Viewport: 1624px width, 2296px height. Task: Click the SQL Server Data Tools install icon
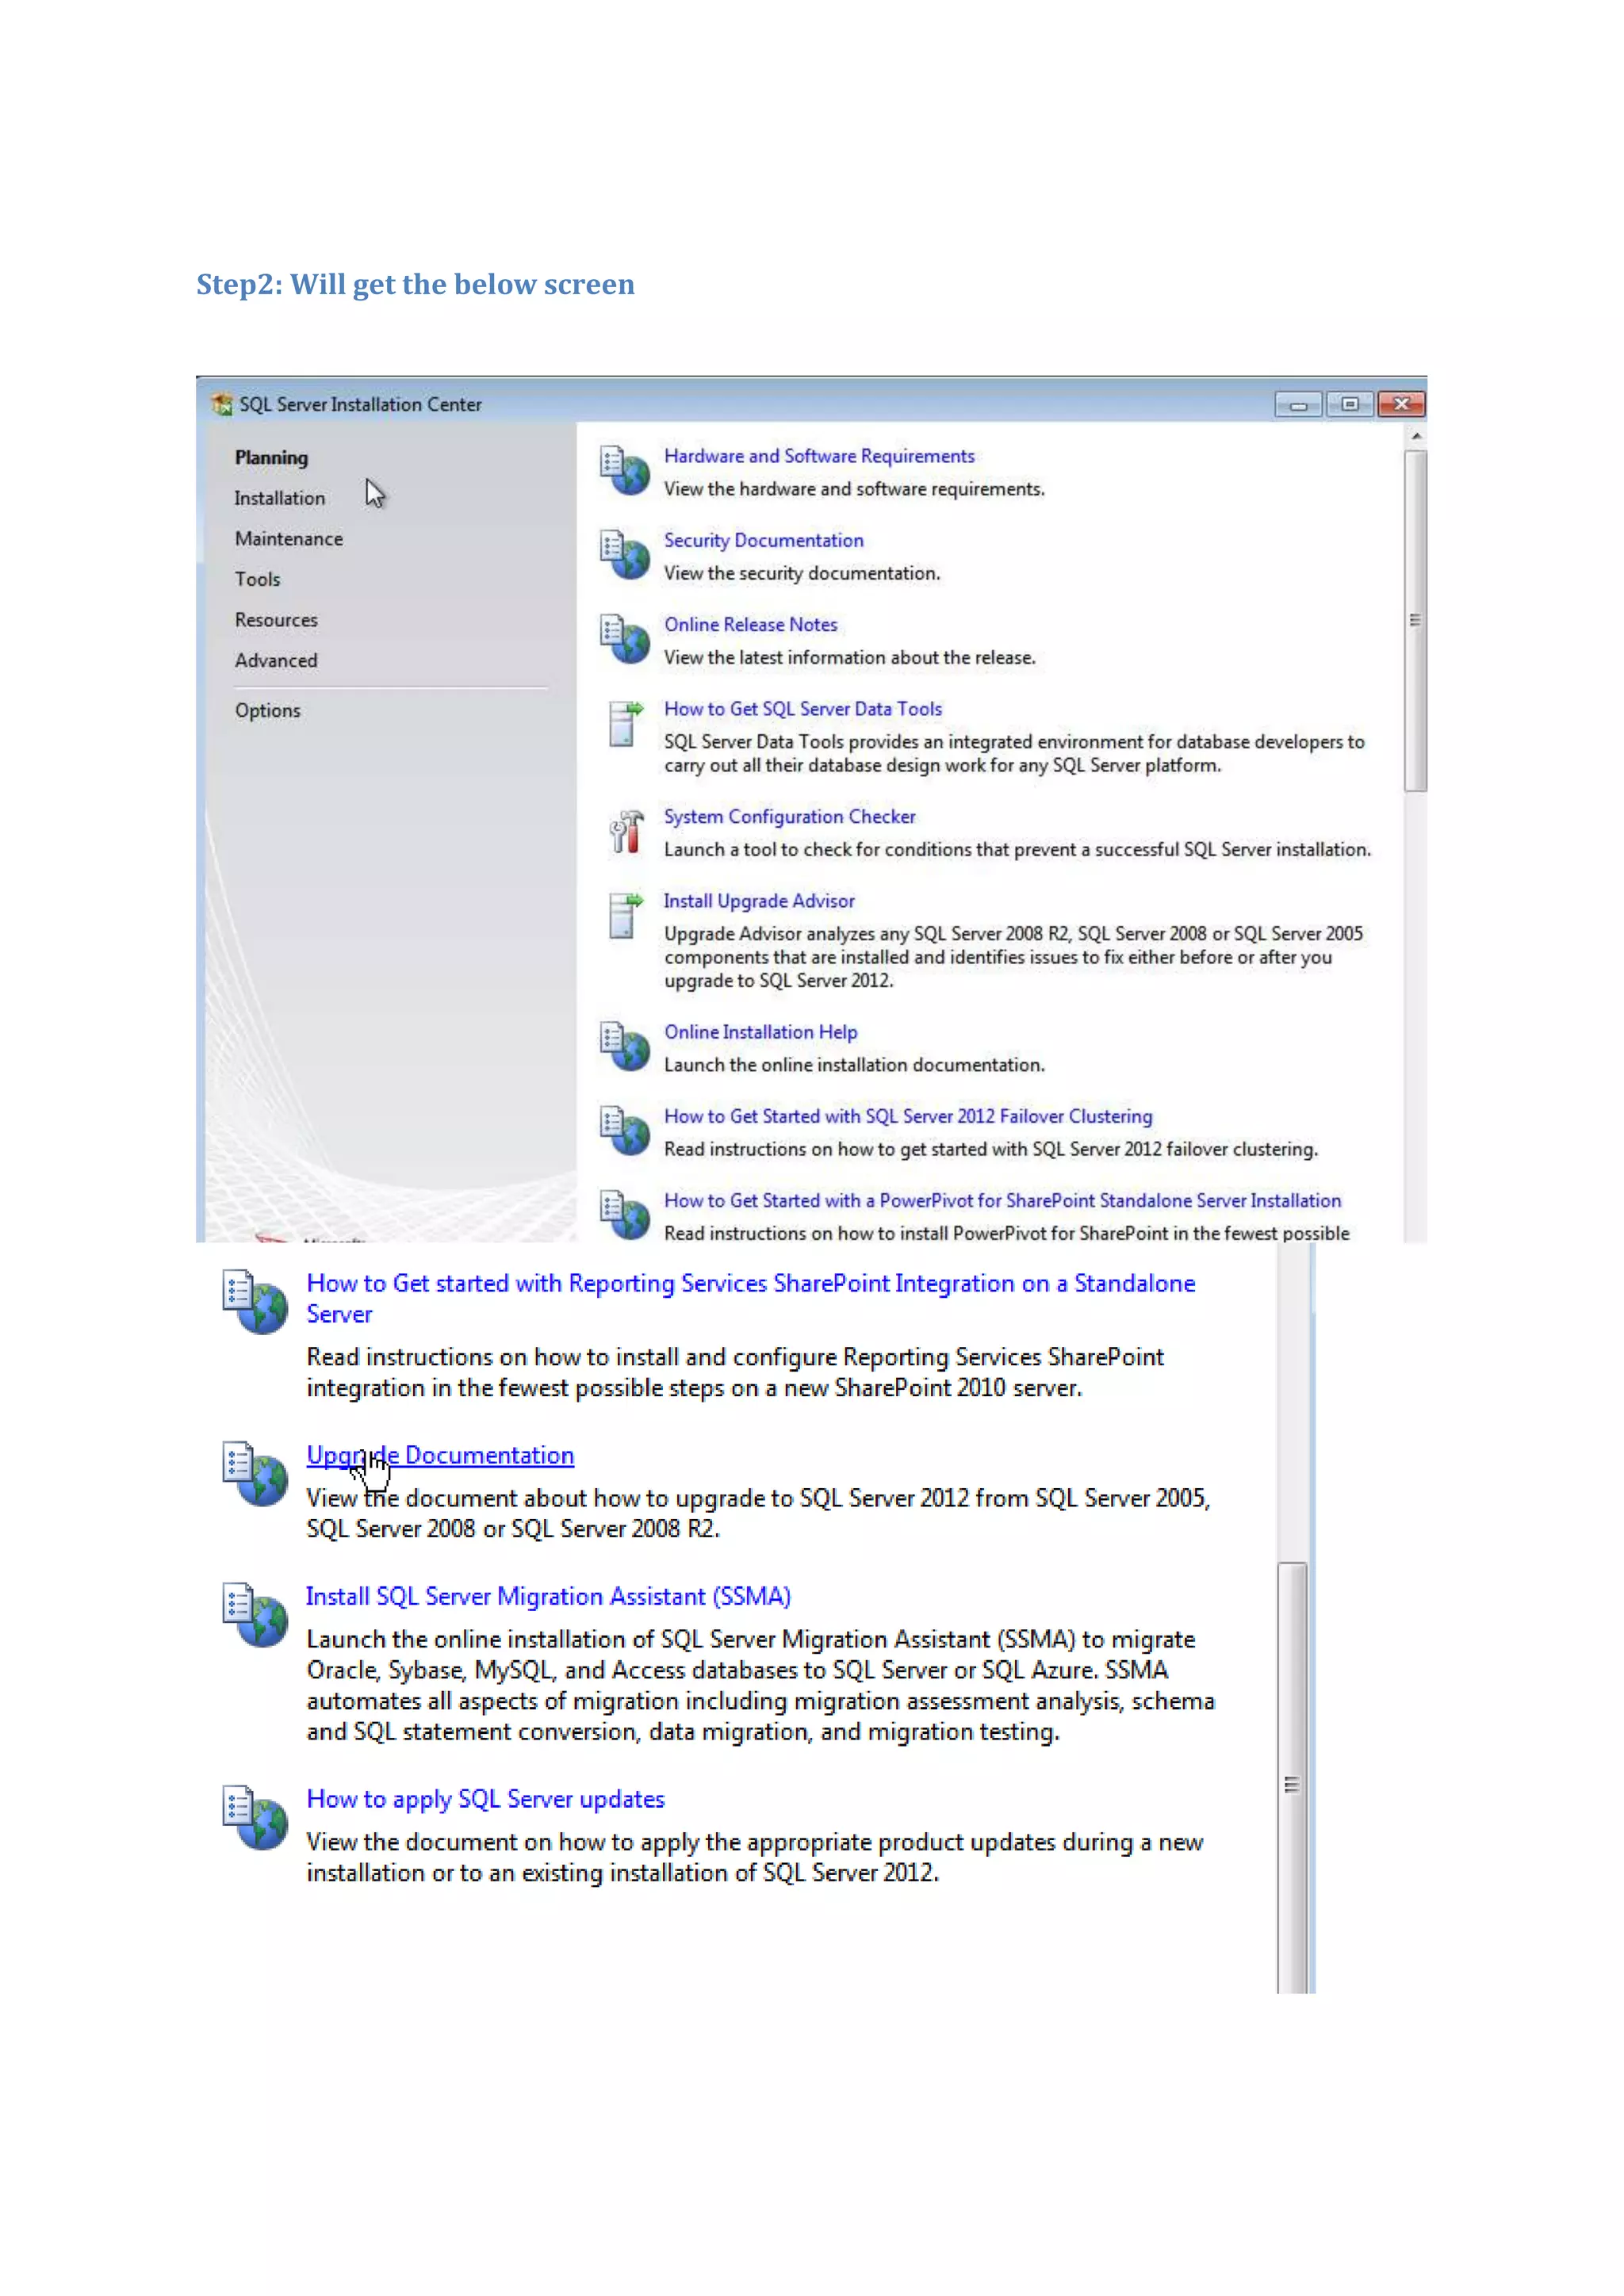pyautogui.click(x=624, y=723)
